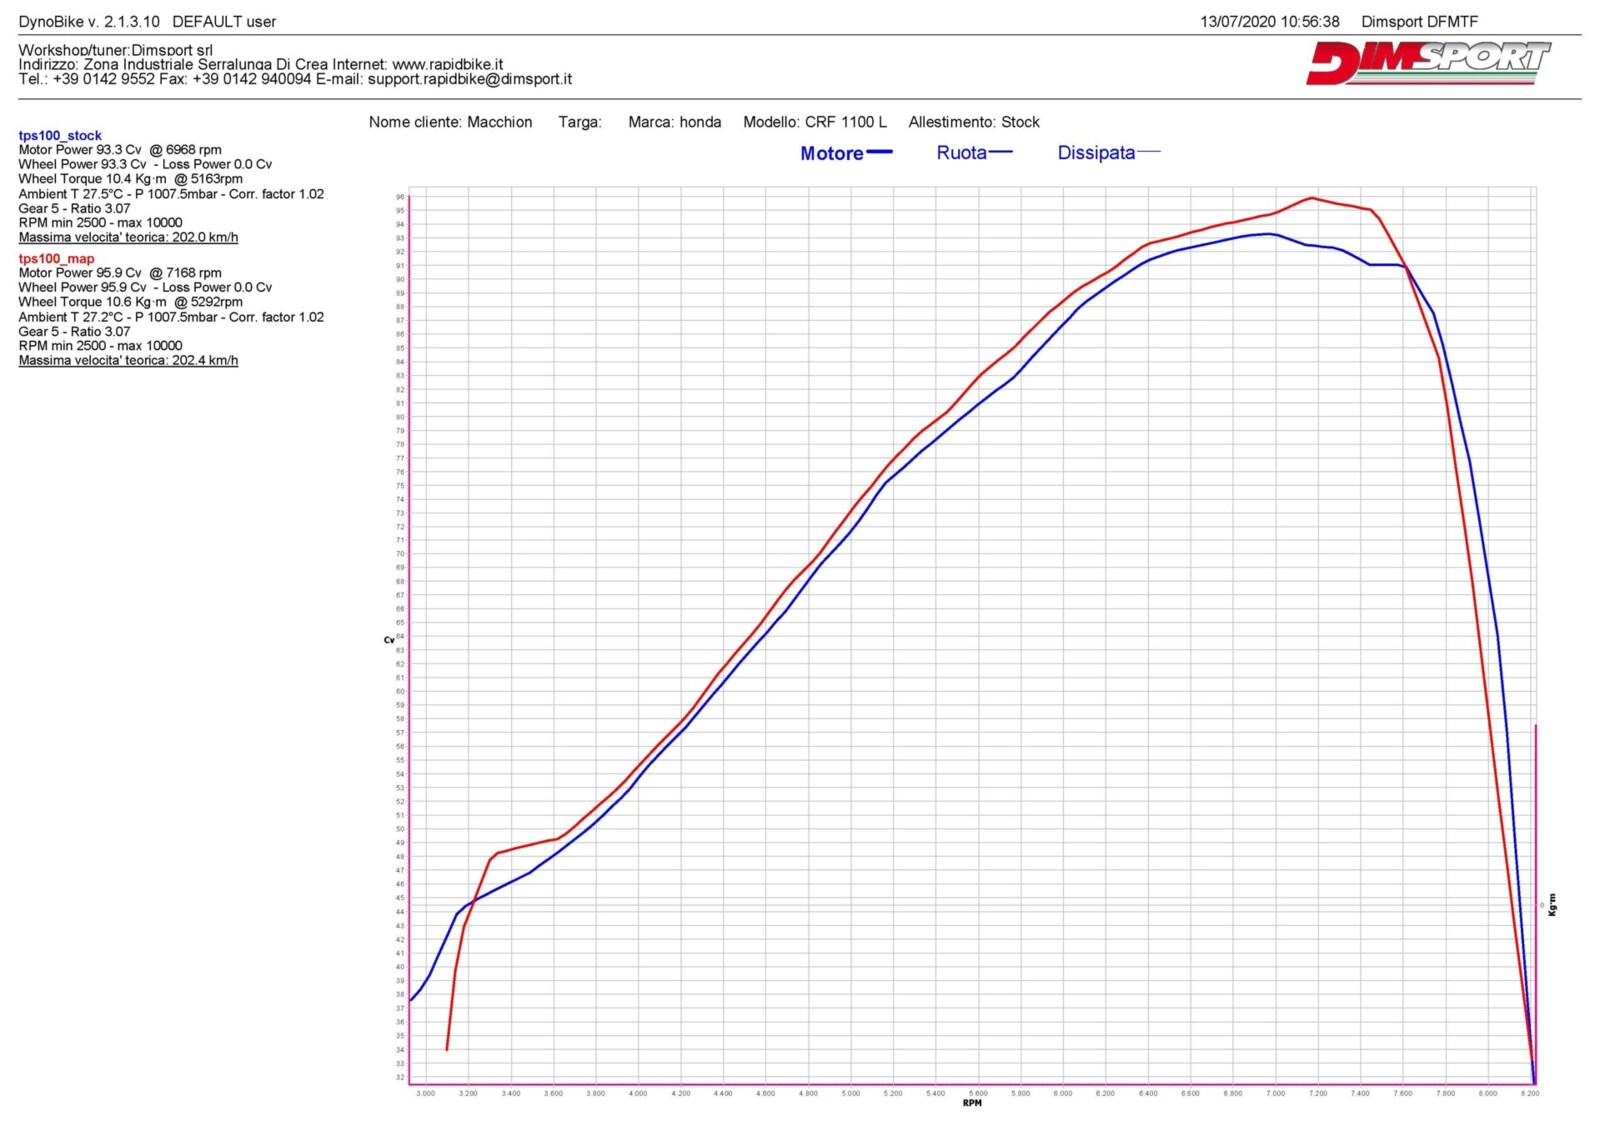Click the Nome cliente: Macchion field
The width and height of the screenshot is (1600, 1131).
coord(450,122)
